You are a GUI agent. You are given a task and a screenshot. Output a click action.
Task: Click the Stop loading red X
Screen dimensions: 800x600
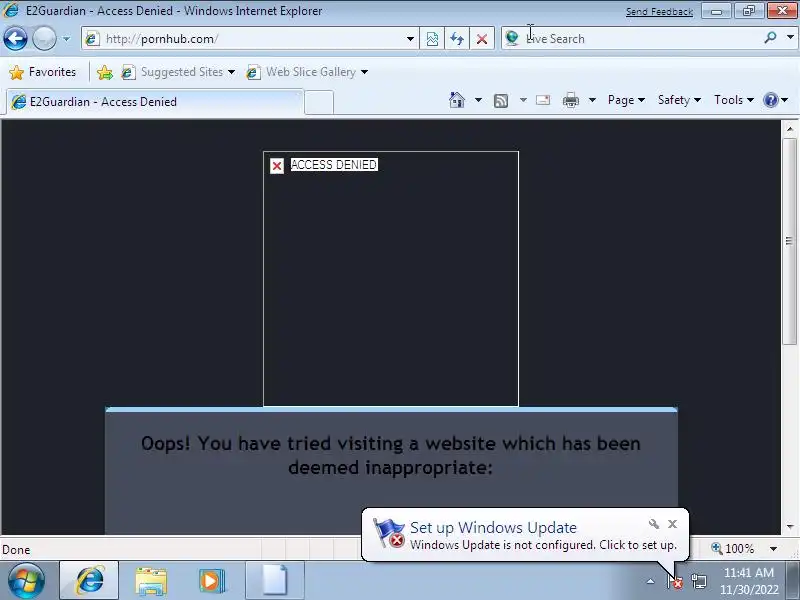pos(482,39)
